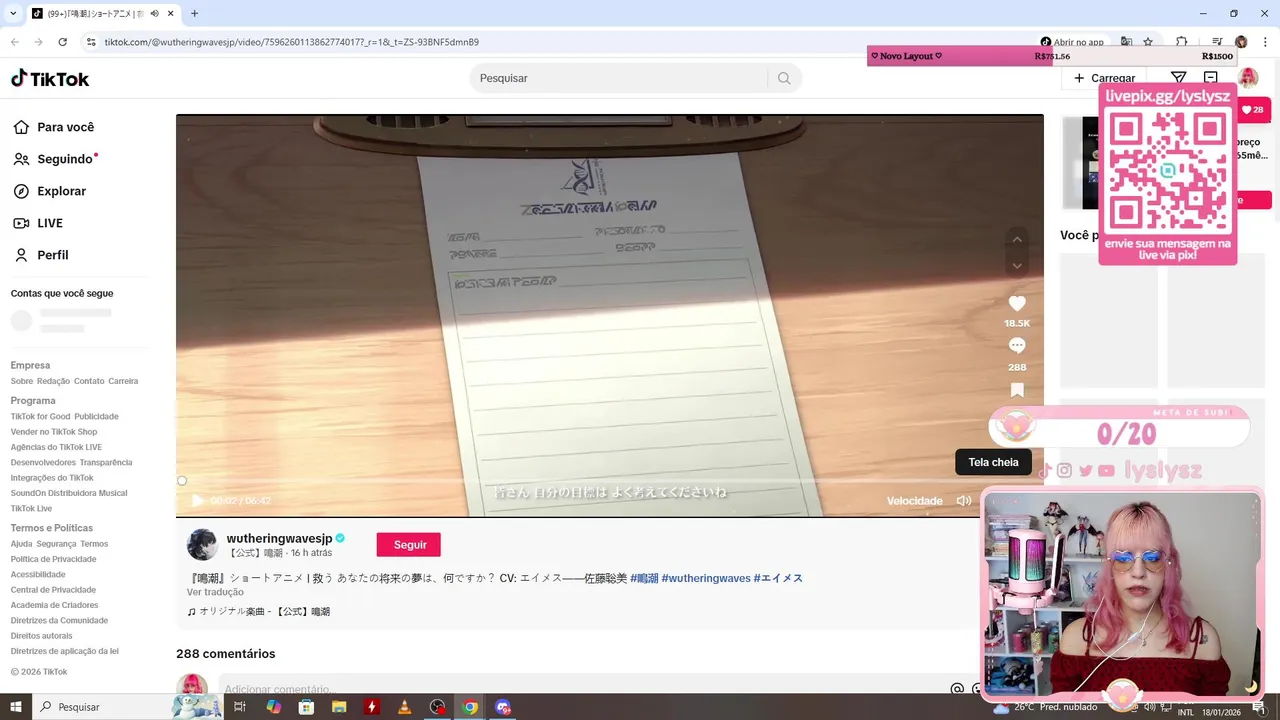Play the video
This screenshot has width=1280, height=720.
pos(197,500)
